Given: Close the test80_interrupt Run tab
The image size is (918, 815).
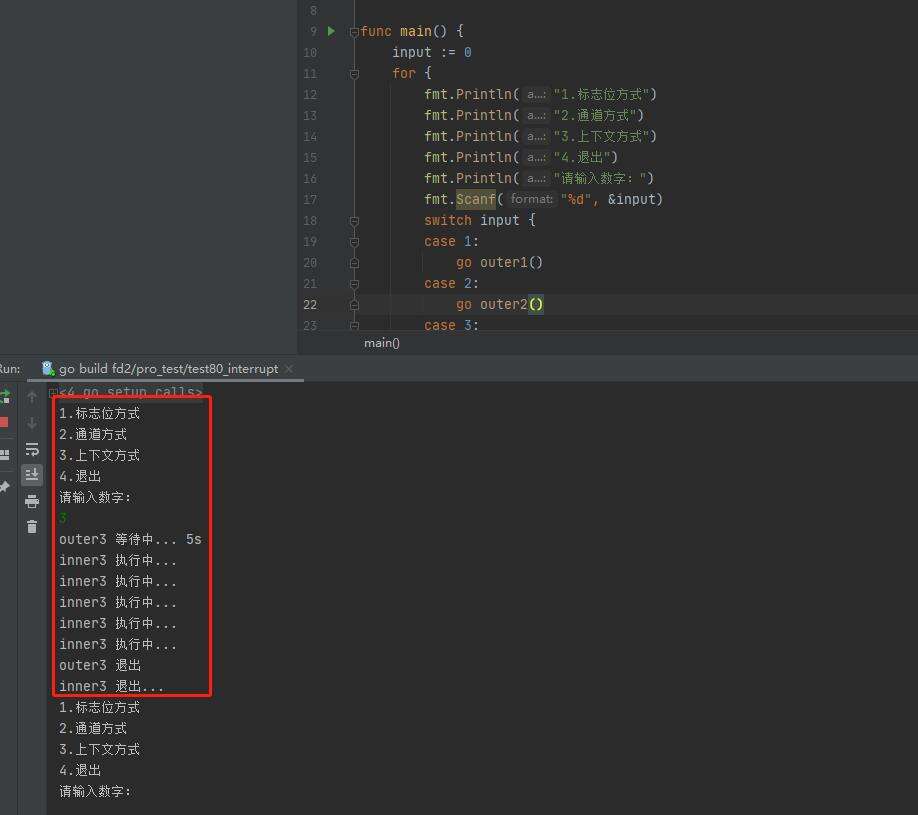Looking at the screenshot, I should coord(289,369).
